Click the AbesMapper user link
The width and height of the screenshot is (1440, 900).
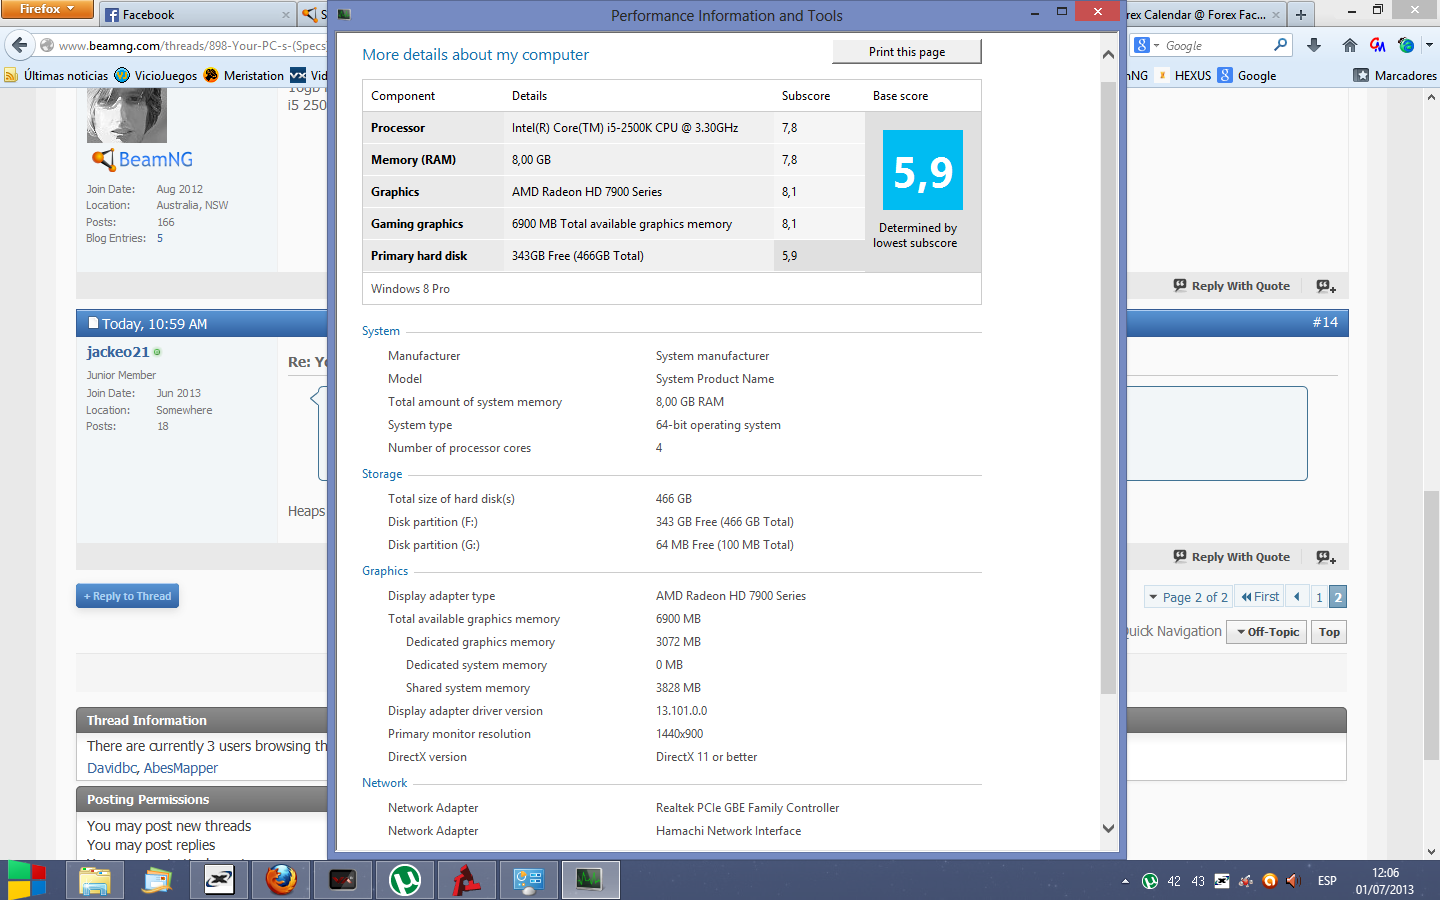[181, 768]
